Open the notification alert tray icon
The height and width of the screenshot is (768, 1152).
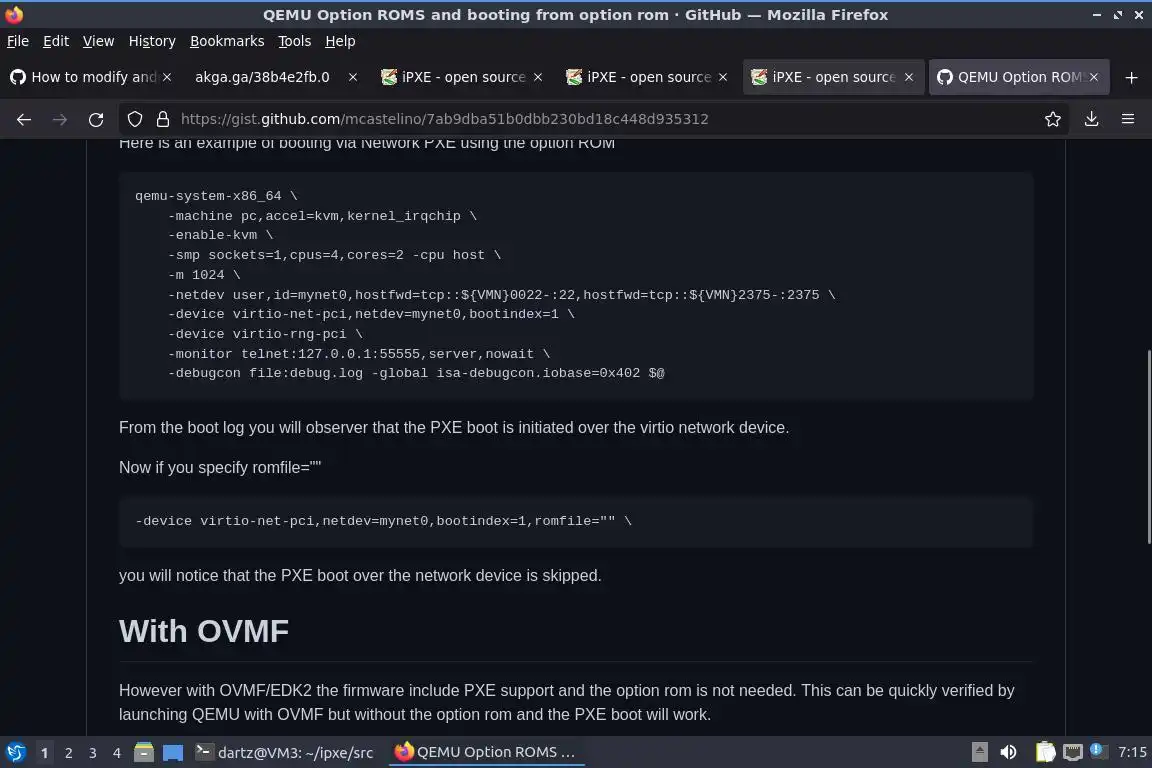1097,750
